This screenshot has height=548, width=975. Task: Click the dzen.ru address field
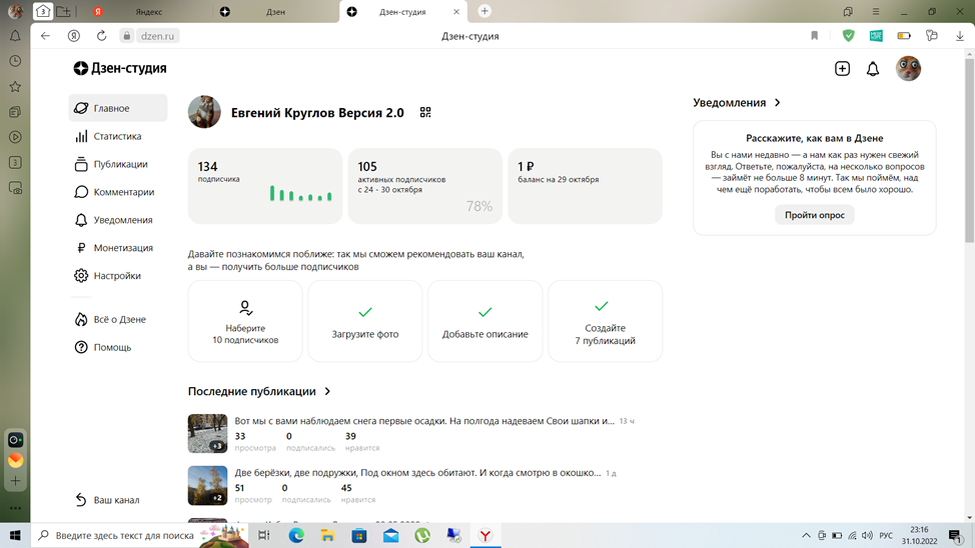157,36
